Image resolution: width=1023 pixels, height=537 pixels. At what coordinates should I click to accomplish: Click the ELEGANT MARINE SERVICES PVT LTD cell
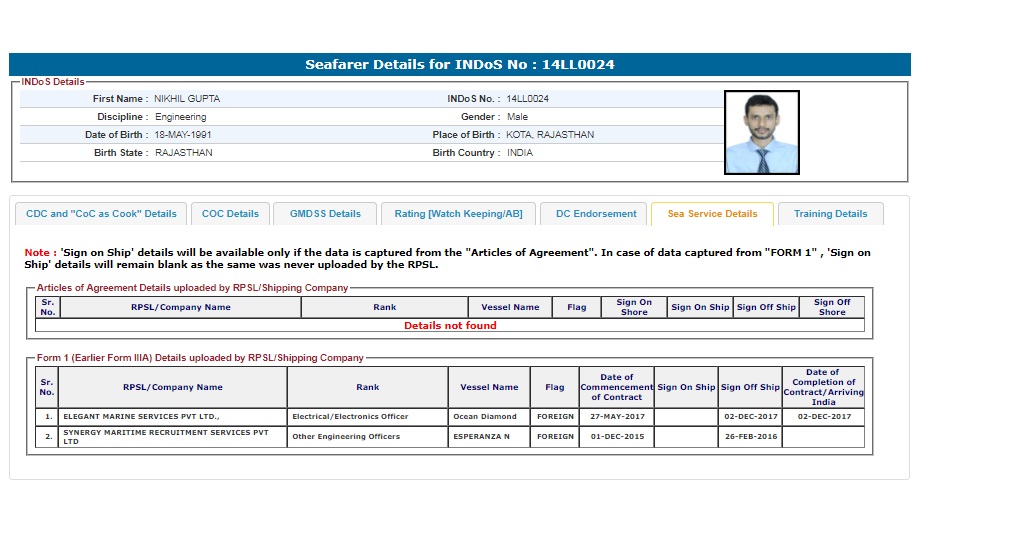[x=141, y=416]
